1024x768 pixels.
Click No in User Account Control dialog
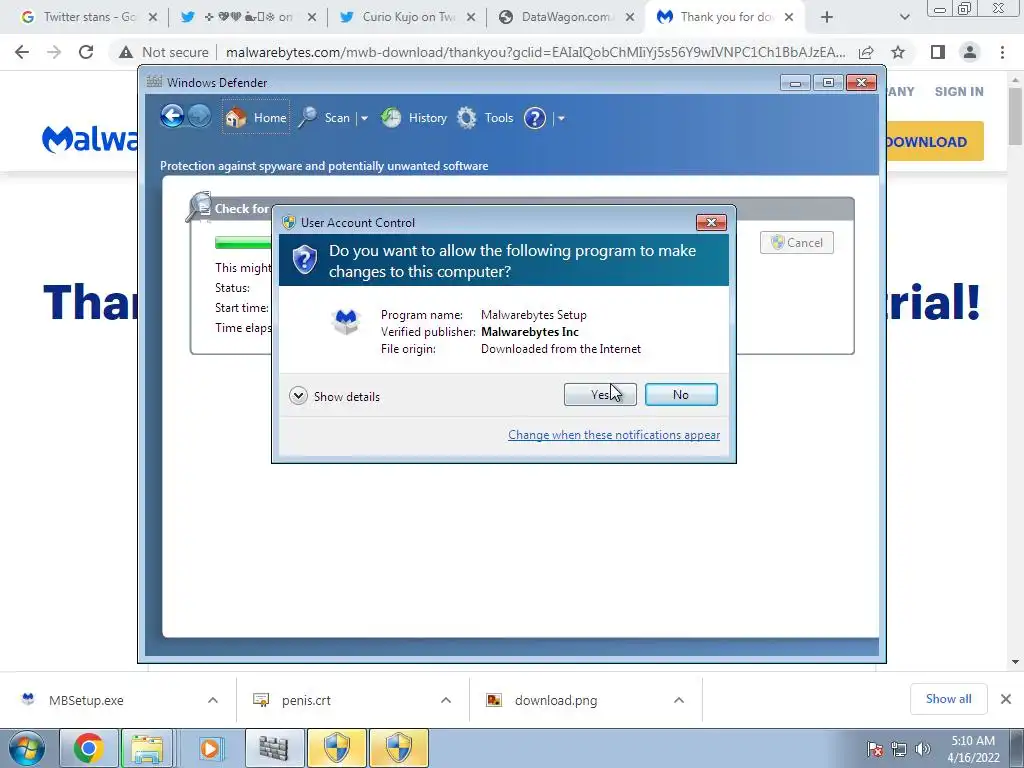coord(680,394)
